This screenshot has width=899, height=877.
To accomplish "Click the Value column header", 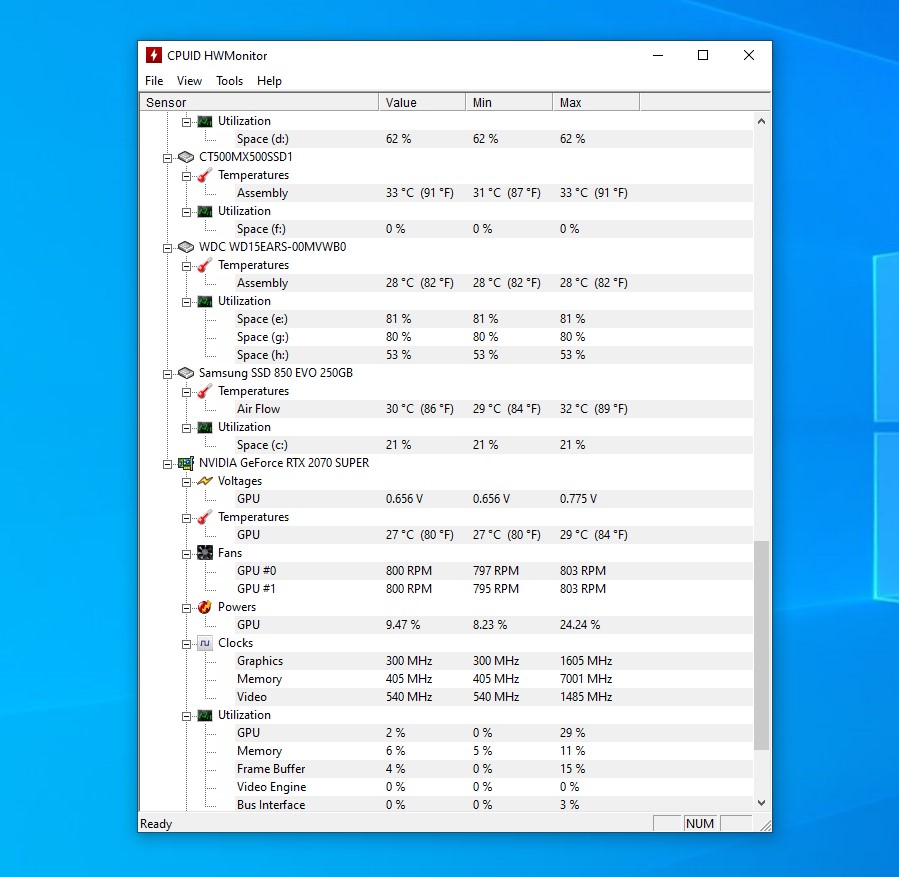I will tap(422, 103).
